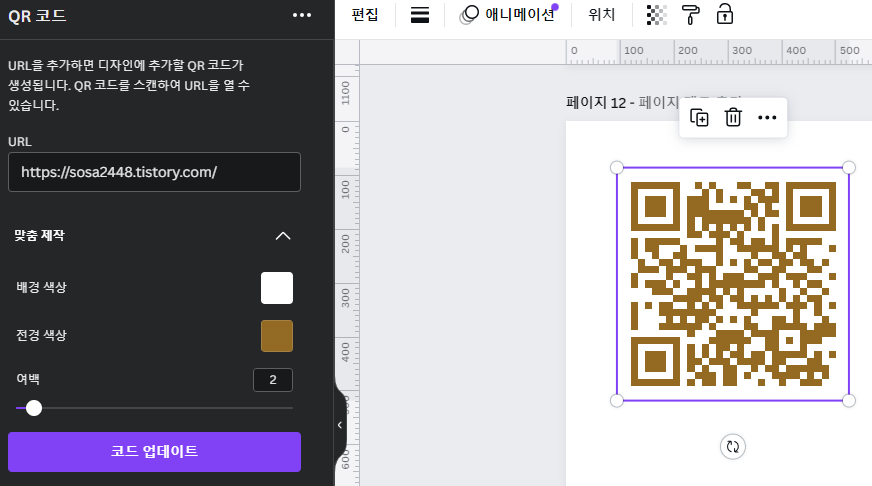This screenshot has width=872, height=486.
Task: Click the rotate handle below QR code
Action: point(732,447)
